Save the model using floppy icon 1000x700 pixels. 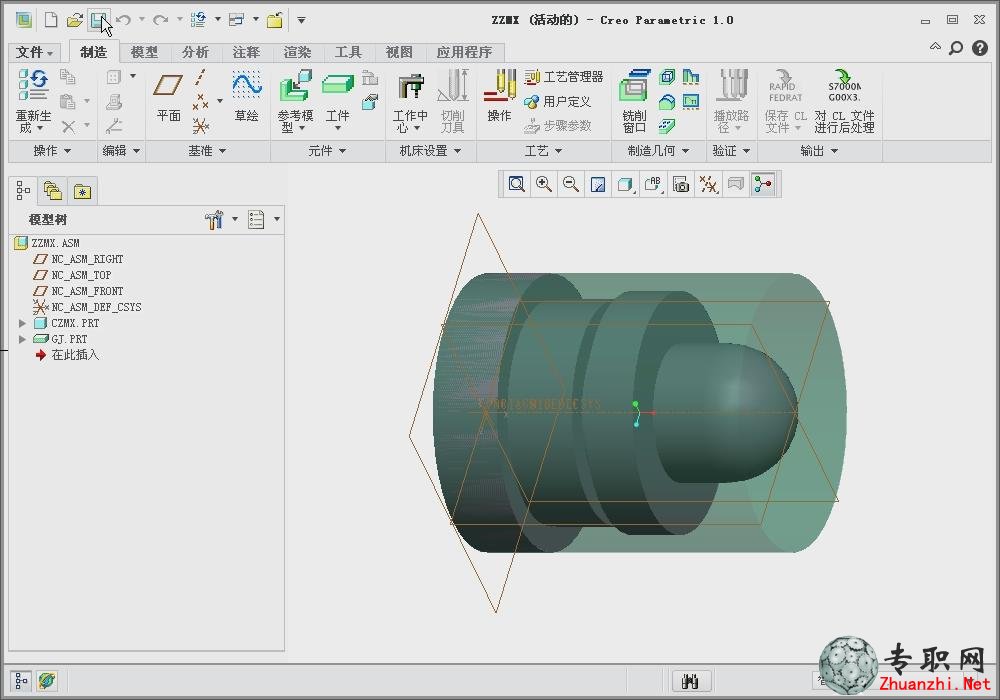click(98, 20)
